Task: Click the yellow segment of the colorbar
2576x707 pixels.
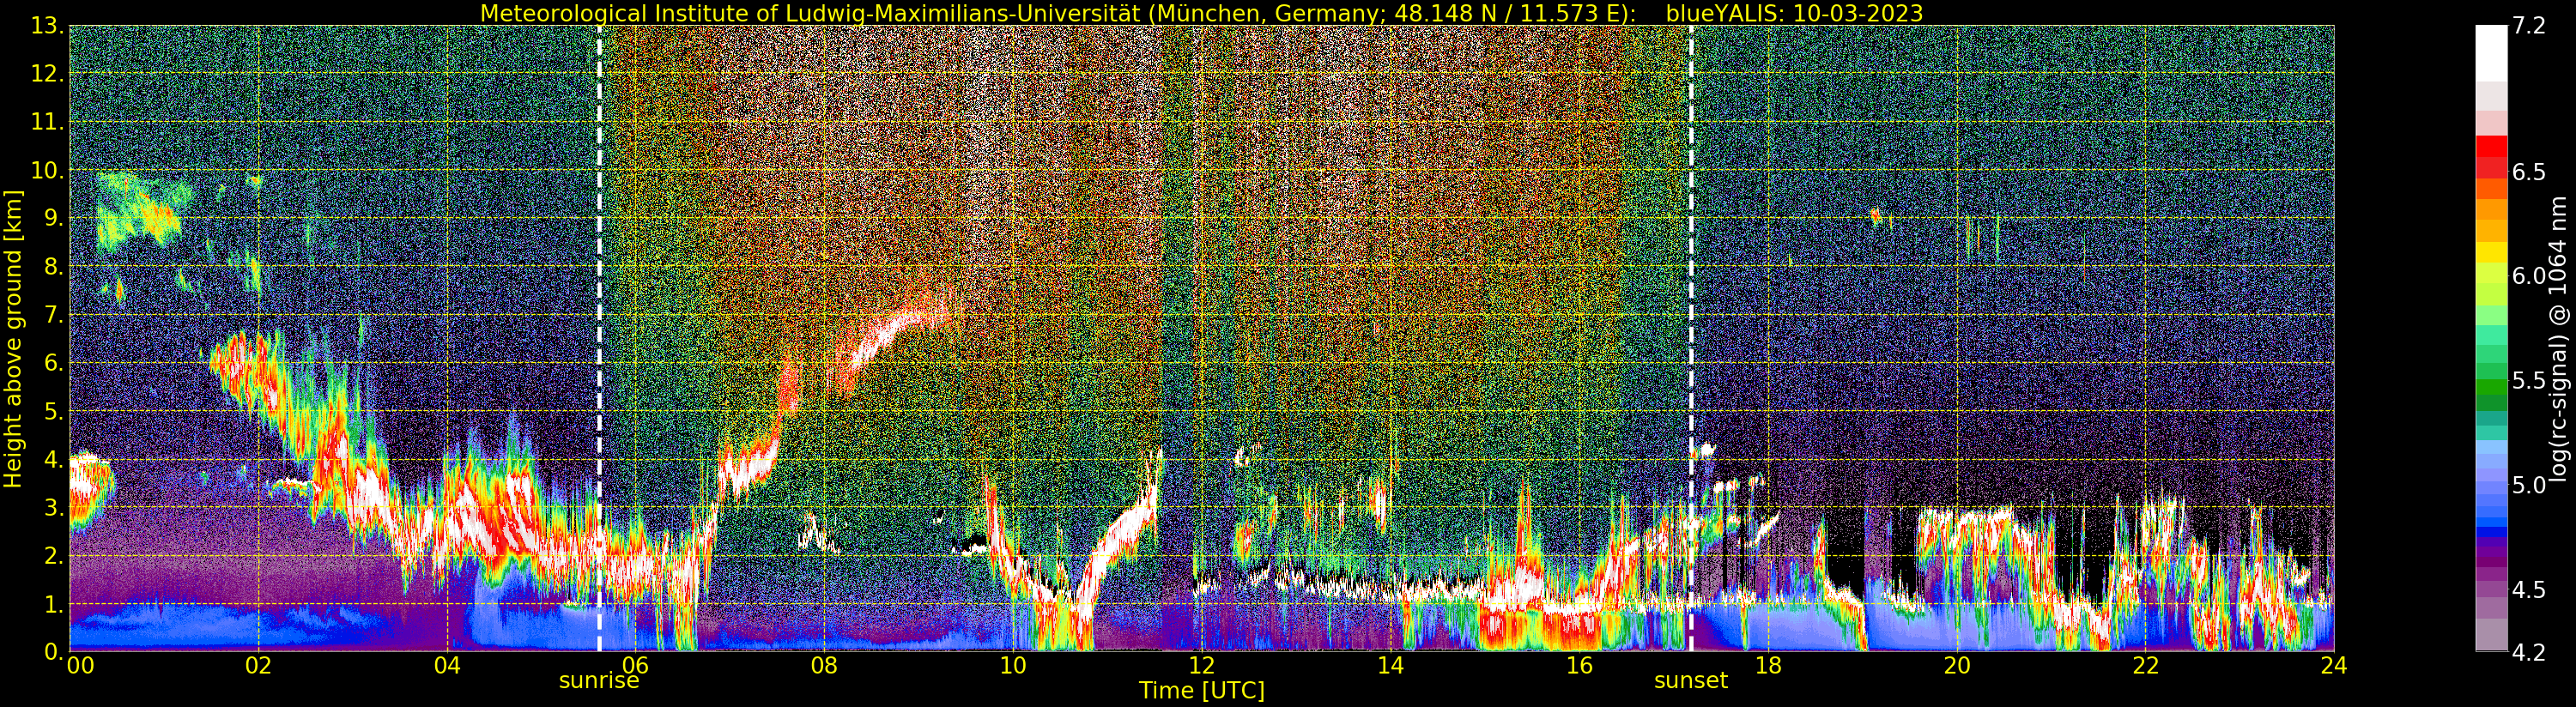Action: (2491, 252)
